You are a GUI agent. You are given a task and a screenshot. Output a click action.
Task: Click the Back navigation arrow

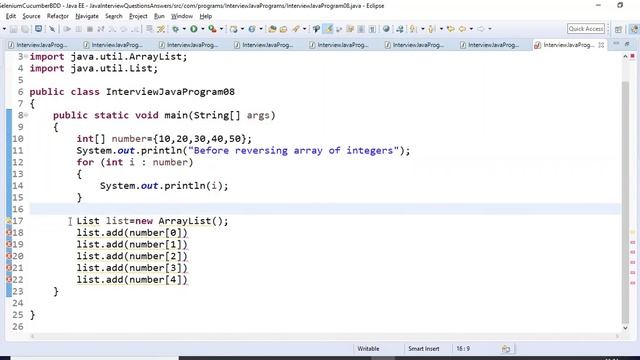(462, 29)
